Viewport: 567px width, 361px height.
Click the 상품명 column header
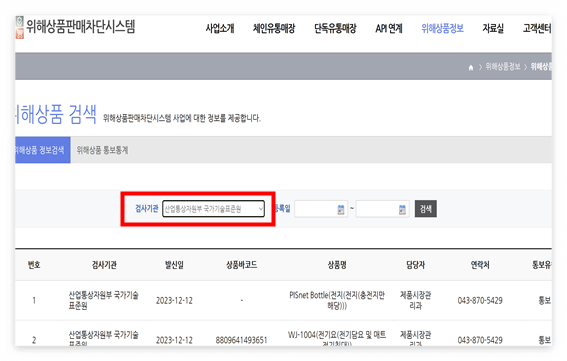point(337,265)
